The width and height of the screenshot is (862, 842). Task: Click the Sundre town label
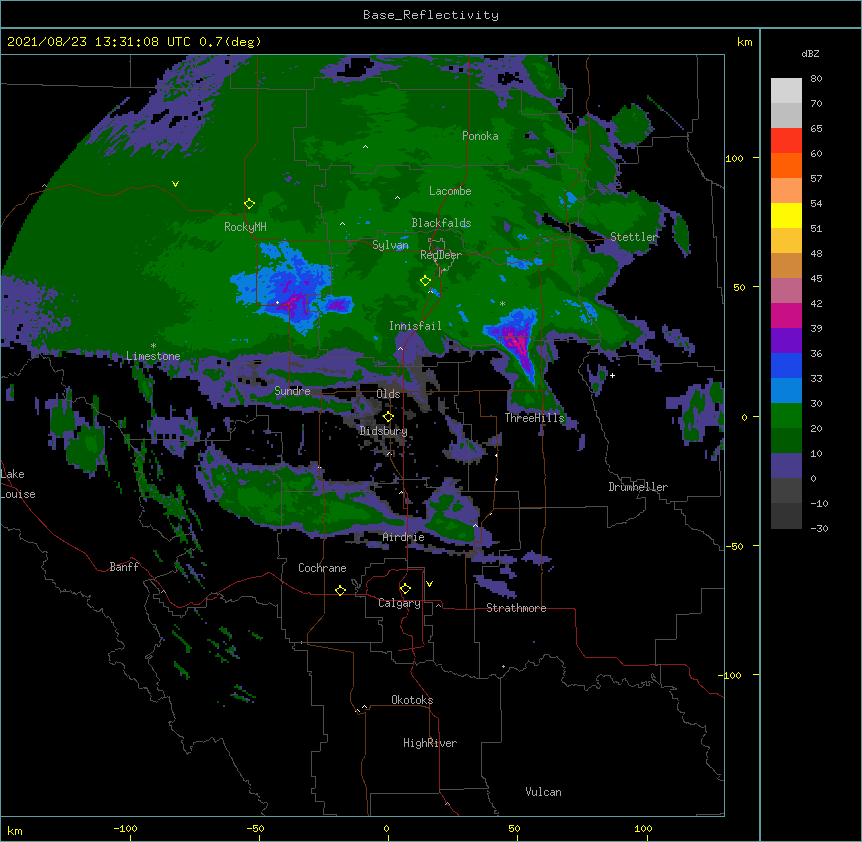coord(292,391)
